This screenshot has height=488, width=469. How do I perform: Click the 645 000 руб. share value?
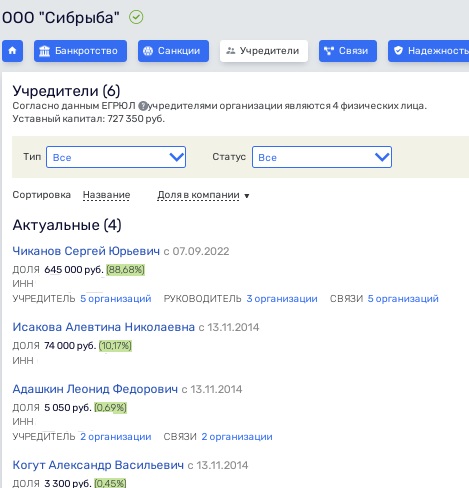[74, 269]
